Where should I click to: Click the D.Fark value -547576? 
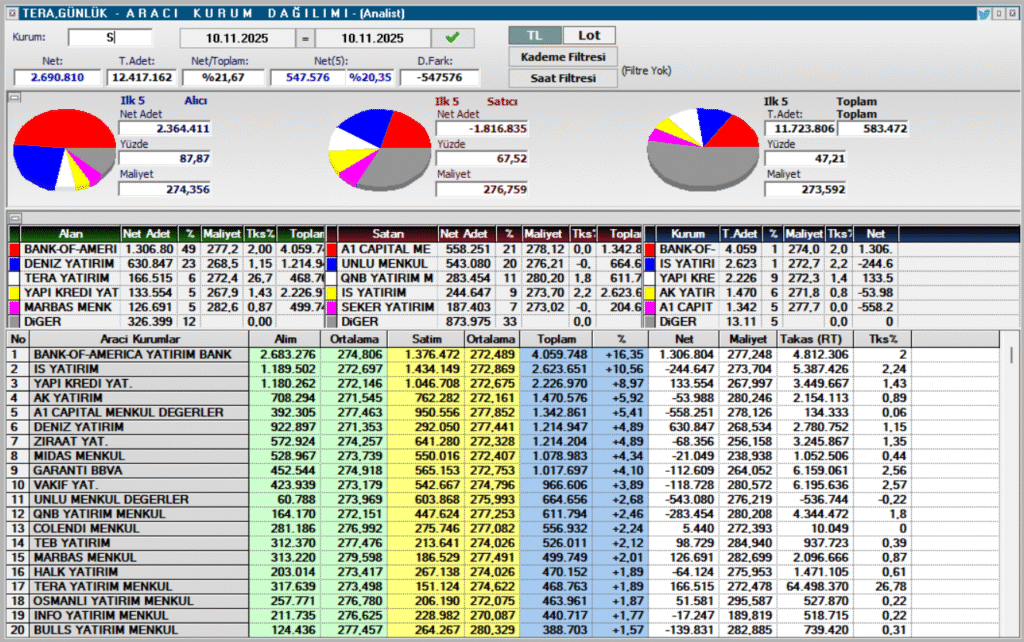click(x=440, y=77)
